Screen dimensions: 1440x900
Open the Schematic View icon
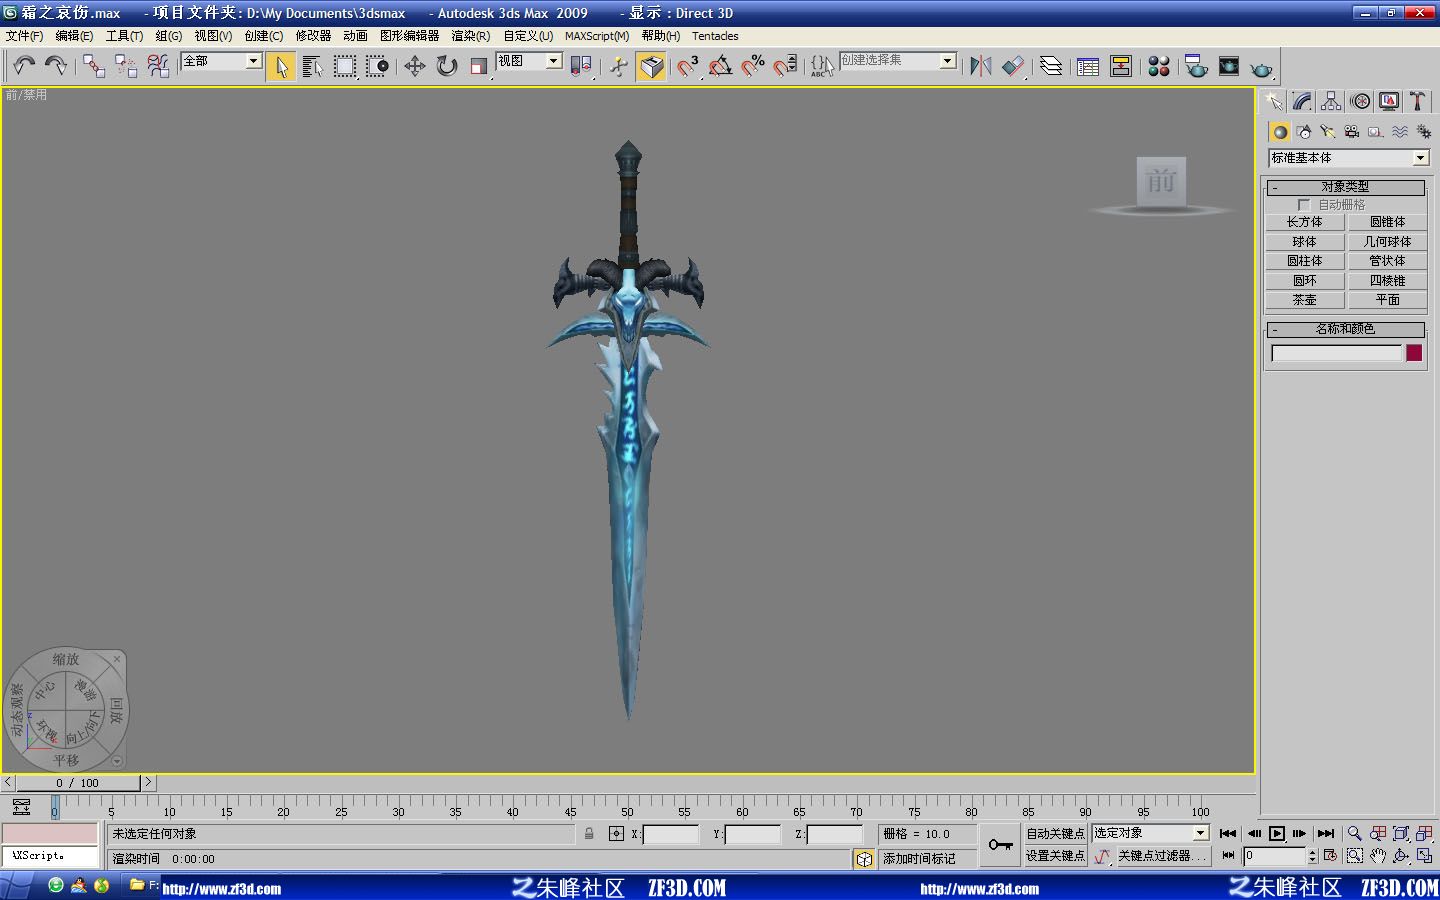click(x=1121, y=66)
